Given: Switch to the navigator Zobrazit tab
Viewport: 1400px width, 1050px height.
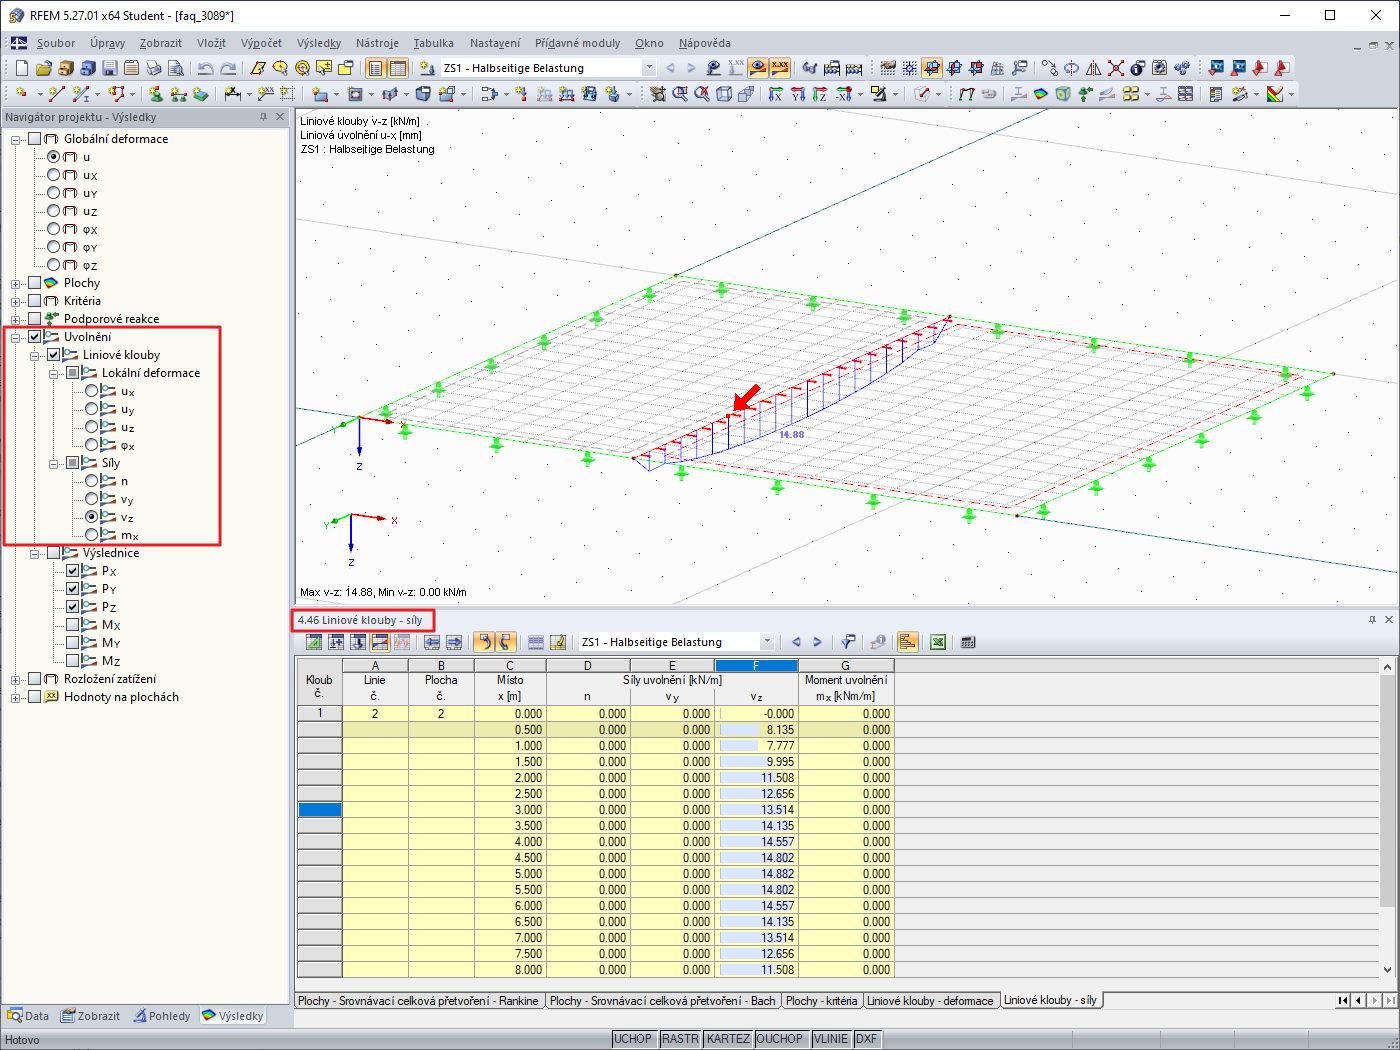Looking at the screenshot, I should 90,1016.
